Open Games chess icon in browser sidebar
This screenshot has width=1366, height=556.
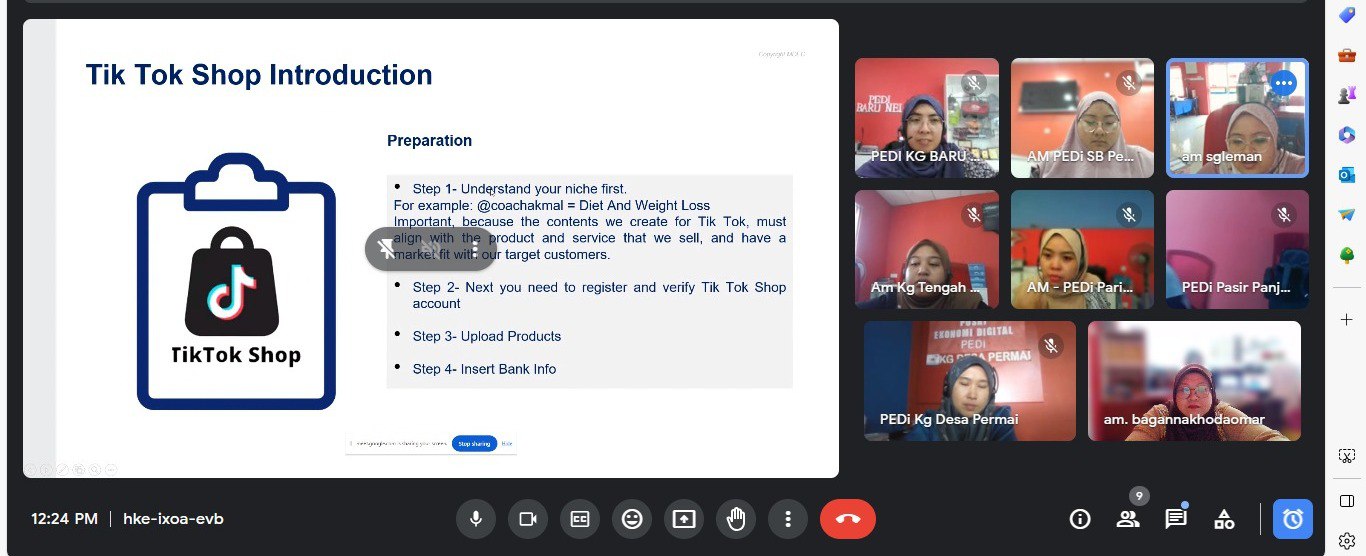tap(1346, 95)
